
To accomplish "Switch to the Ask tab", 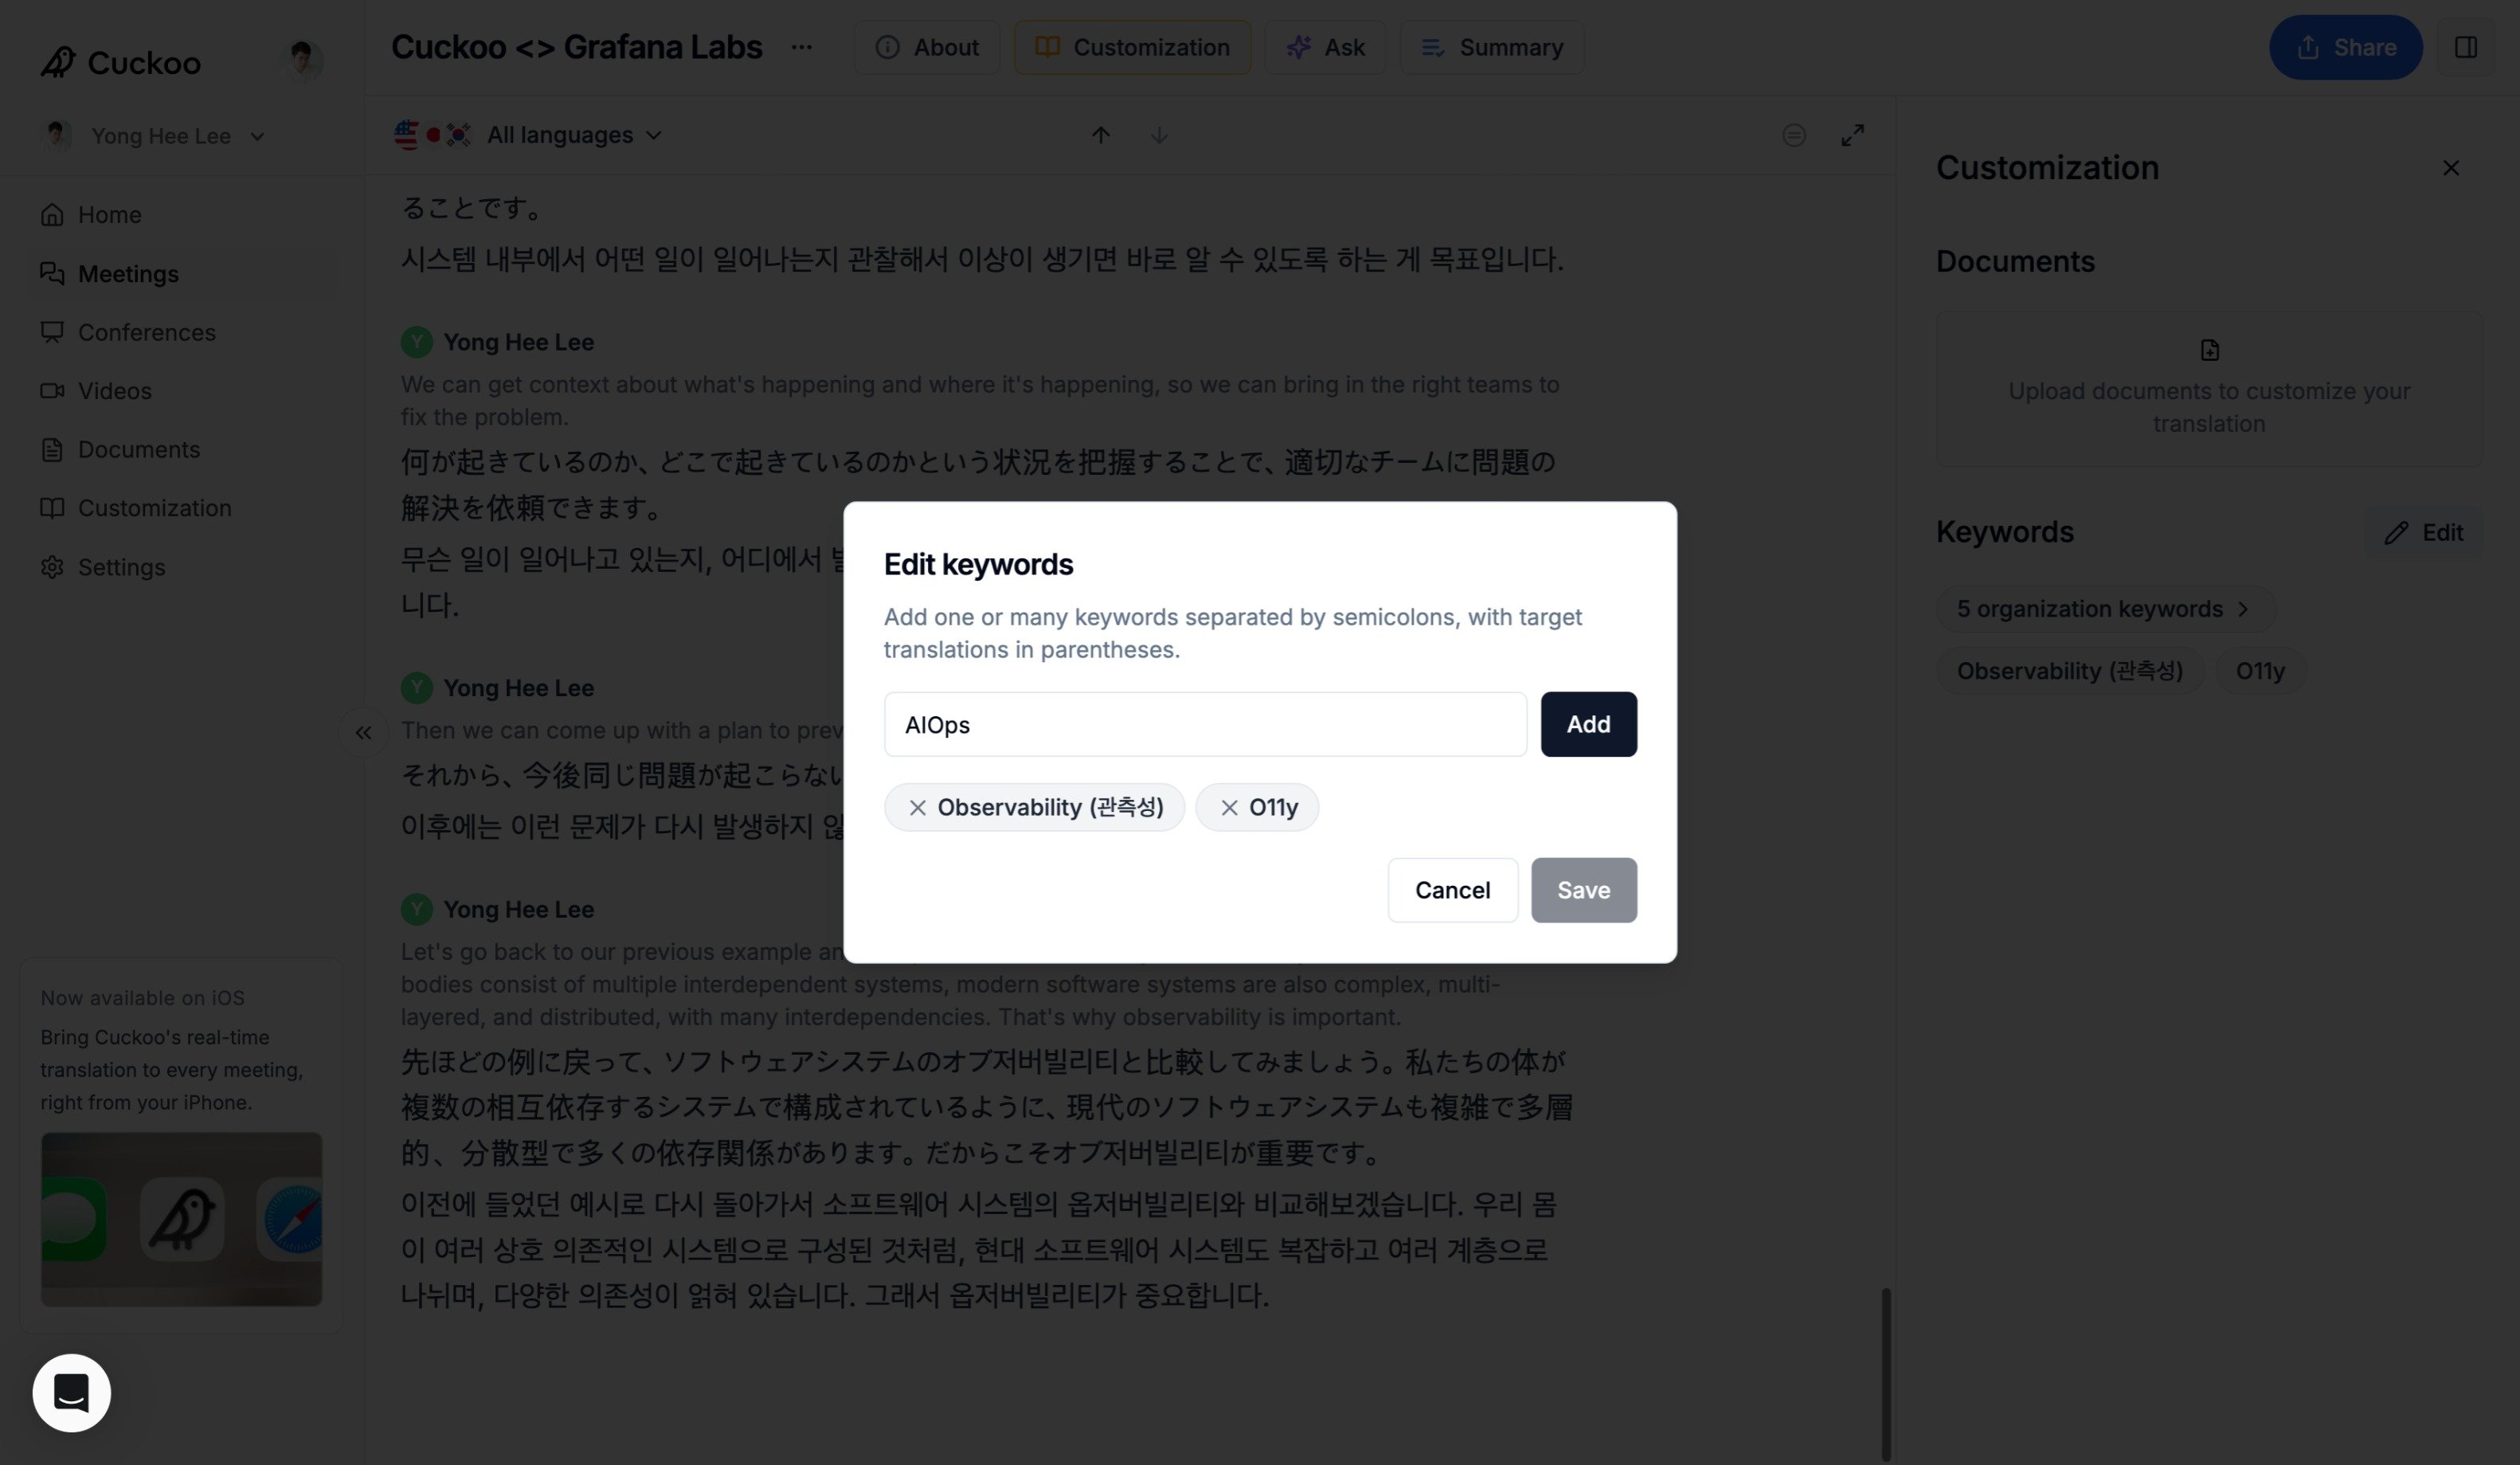I will [1325, 47].
